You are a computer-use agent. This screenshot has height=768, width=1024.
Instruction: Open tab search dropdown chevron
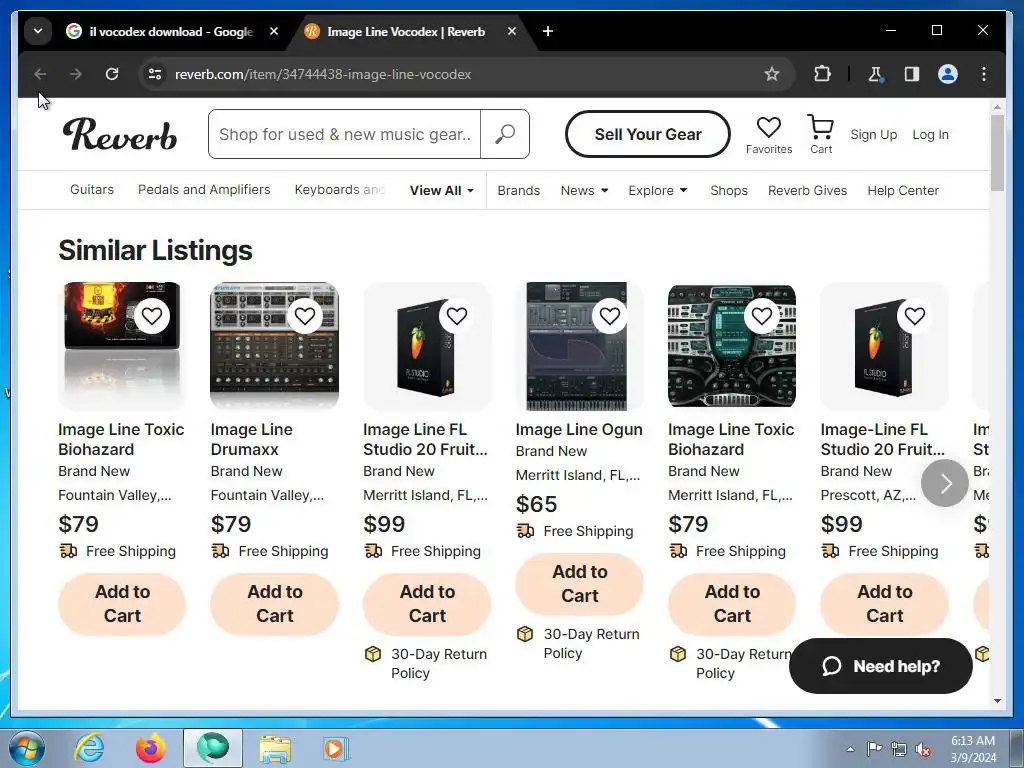coord(38,31)
